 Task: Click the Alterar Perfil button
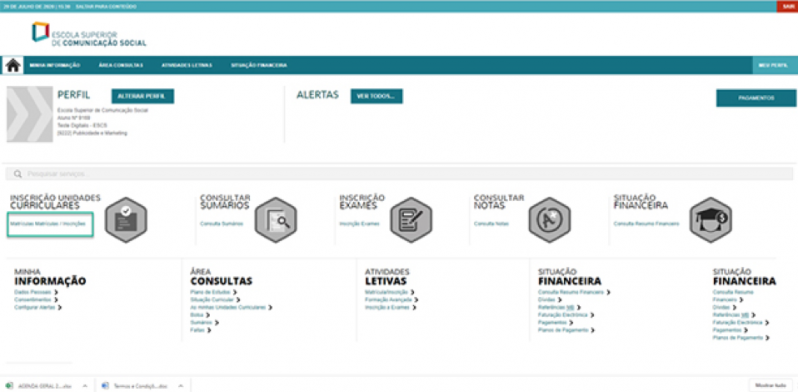click(142, 96)
